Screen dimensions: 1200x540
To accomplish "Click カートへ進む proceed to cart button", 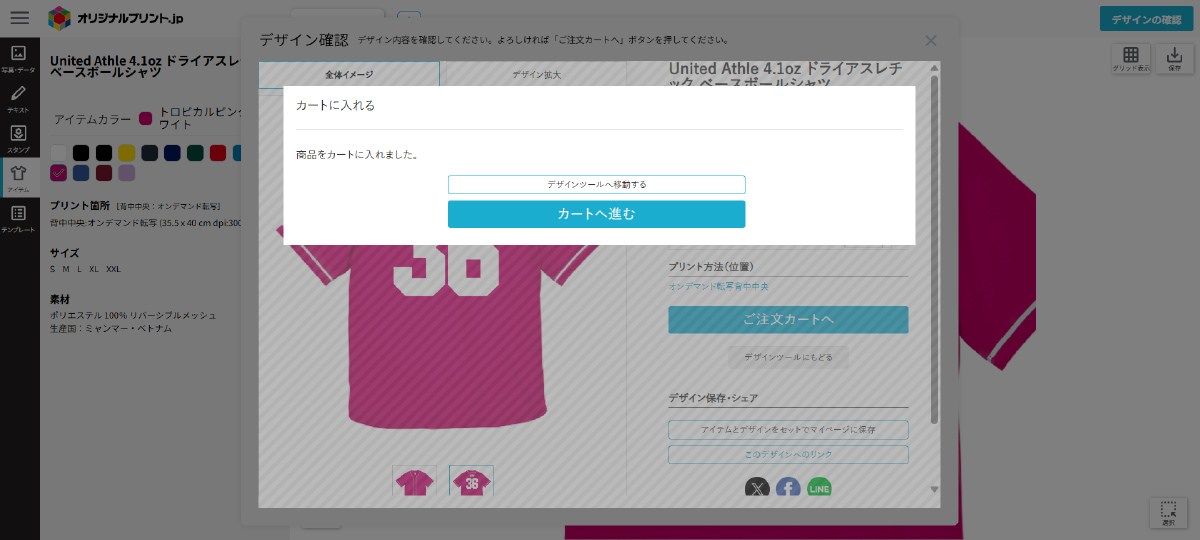I will pos(596,214).
